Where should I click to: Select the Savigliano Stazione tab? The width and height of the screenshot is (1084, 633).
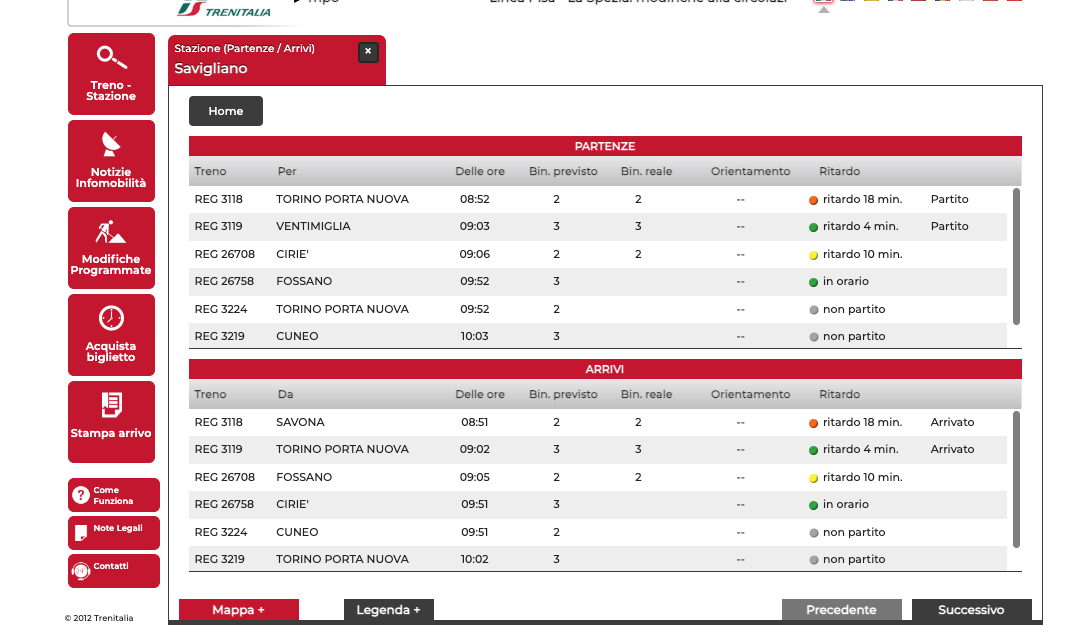260,60
